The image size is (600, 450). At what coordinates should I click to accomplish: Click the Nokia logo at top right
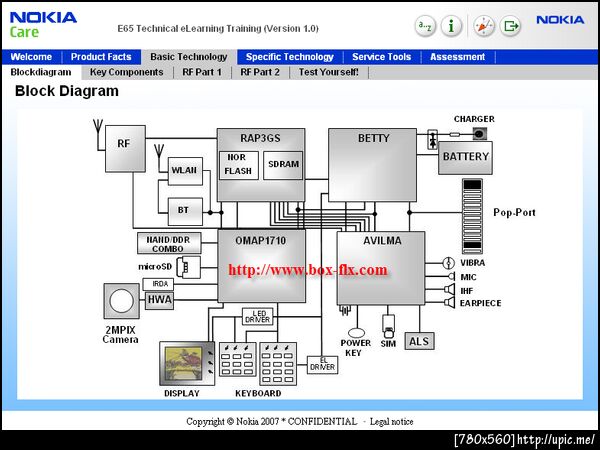[560, 20]
